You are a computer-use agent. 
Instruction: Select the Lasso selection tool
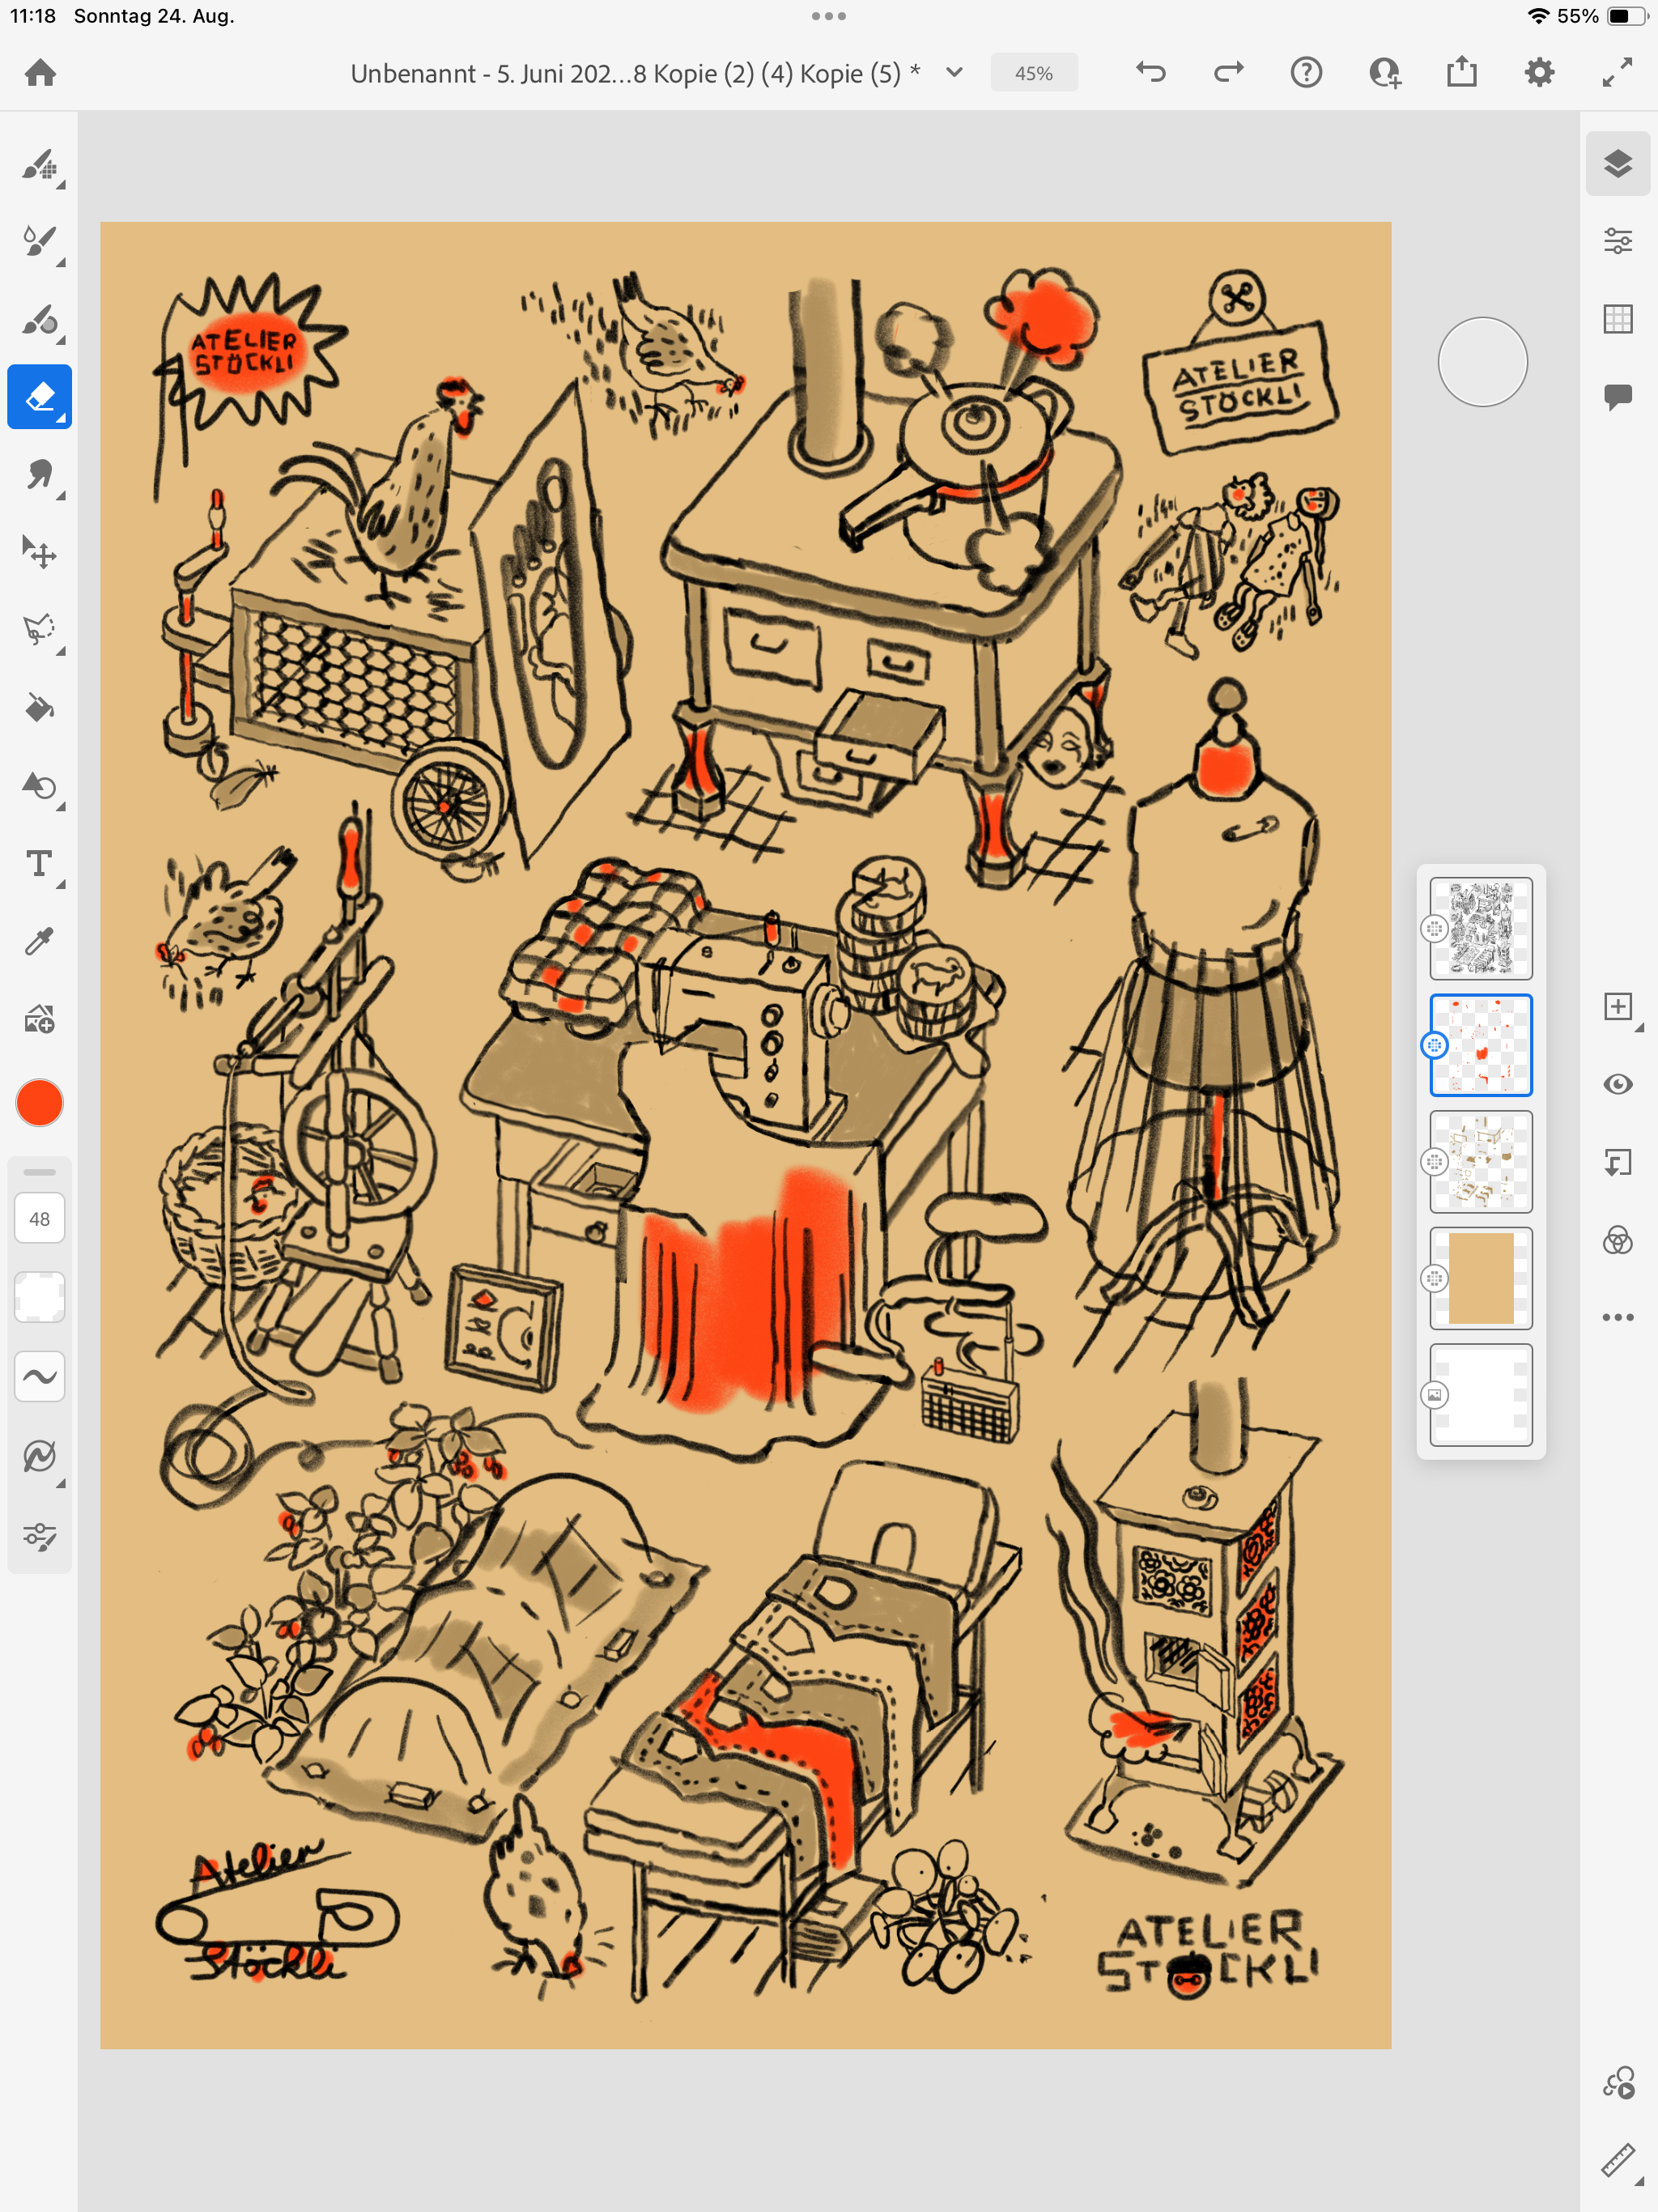[x=39, y=630]
